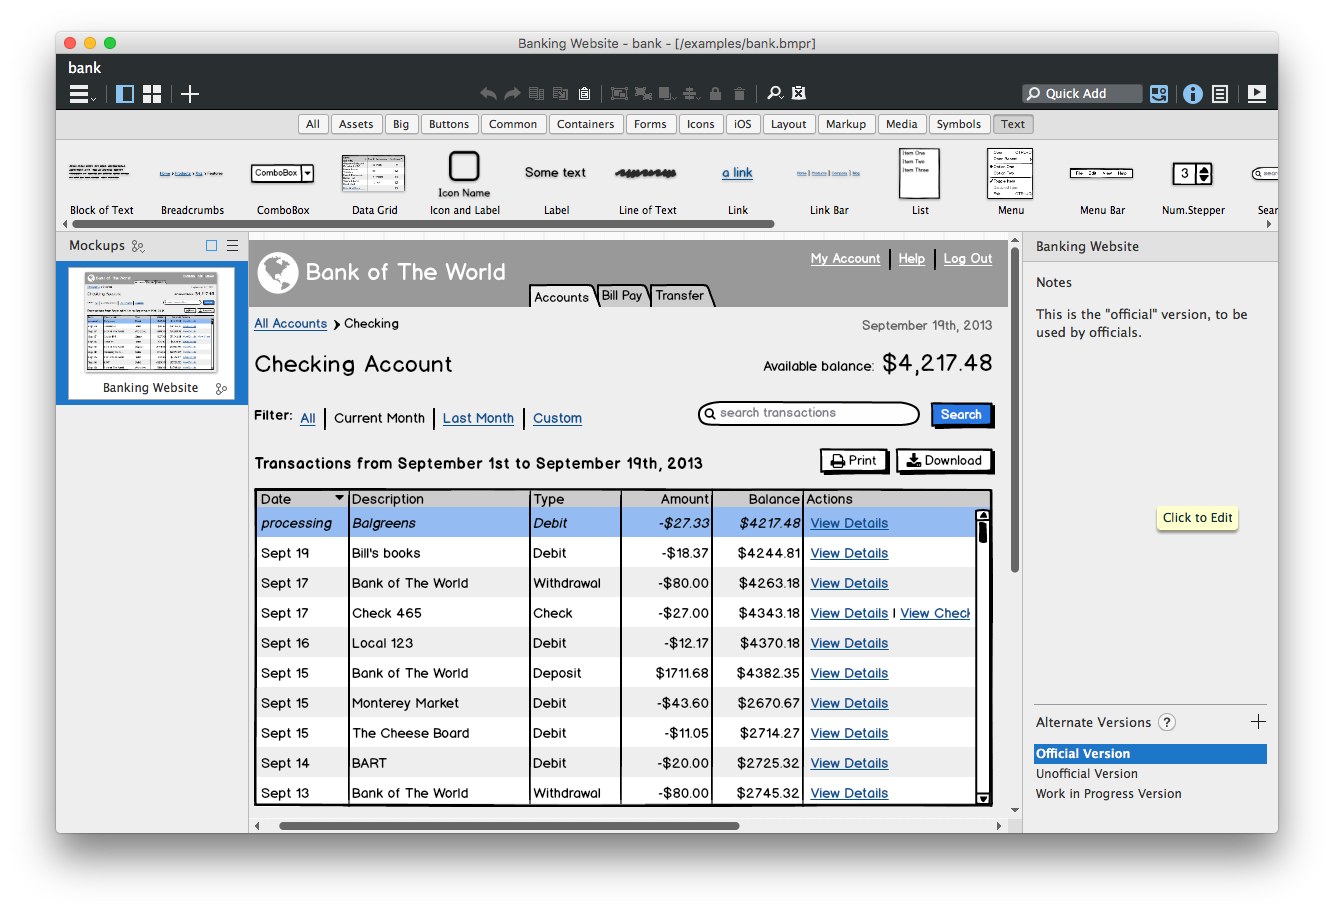Viewport: 1334px width, 913px height.
Task: Start full screen presentation mode
Action: tap(1257, 94)
